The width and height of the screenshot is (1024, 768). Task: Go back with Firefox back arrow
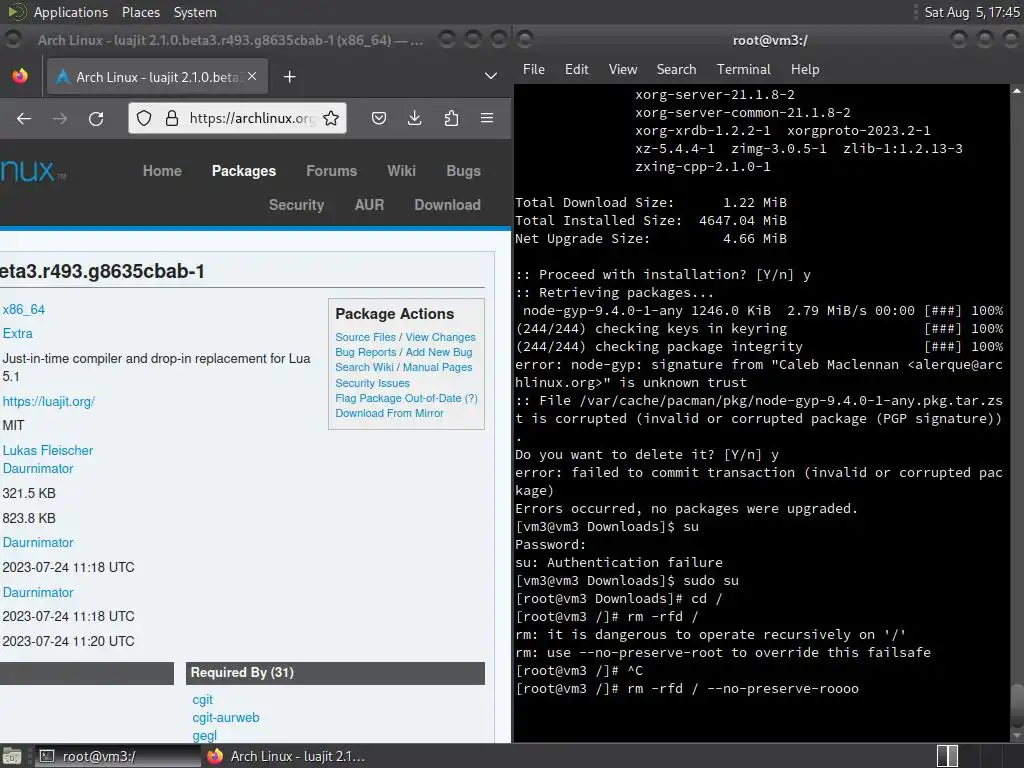click(x=24, y=118)
